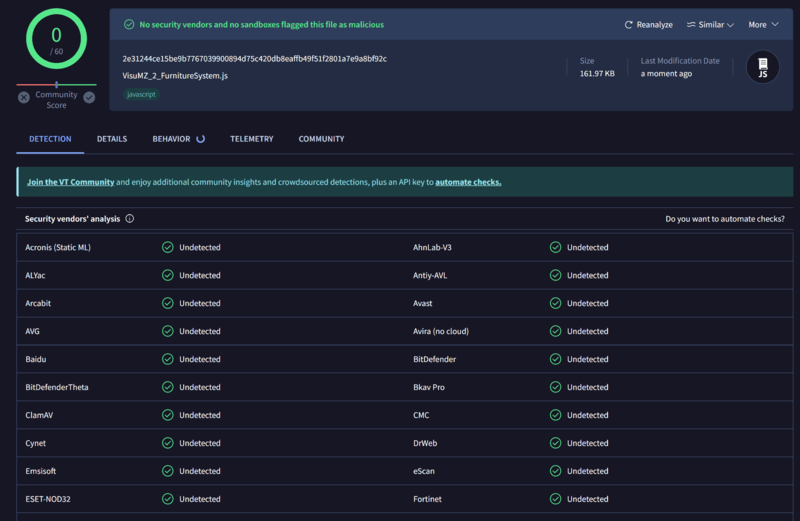Click the info icon beside Security vendors' analysis
The height and width of the screenshot is (521, 800).
(x=130, y=219)
